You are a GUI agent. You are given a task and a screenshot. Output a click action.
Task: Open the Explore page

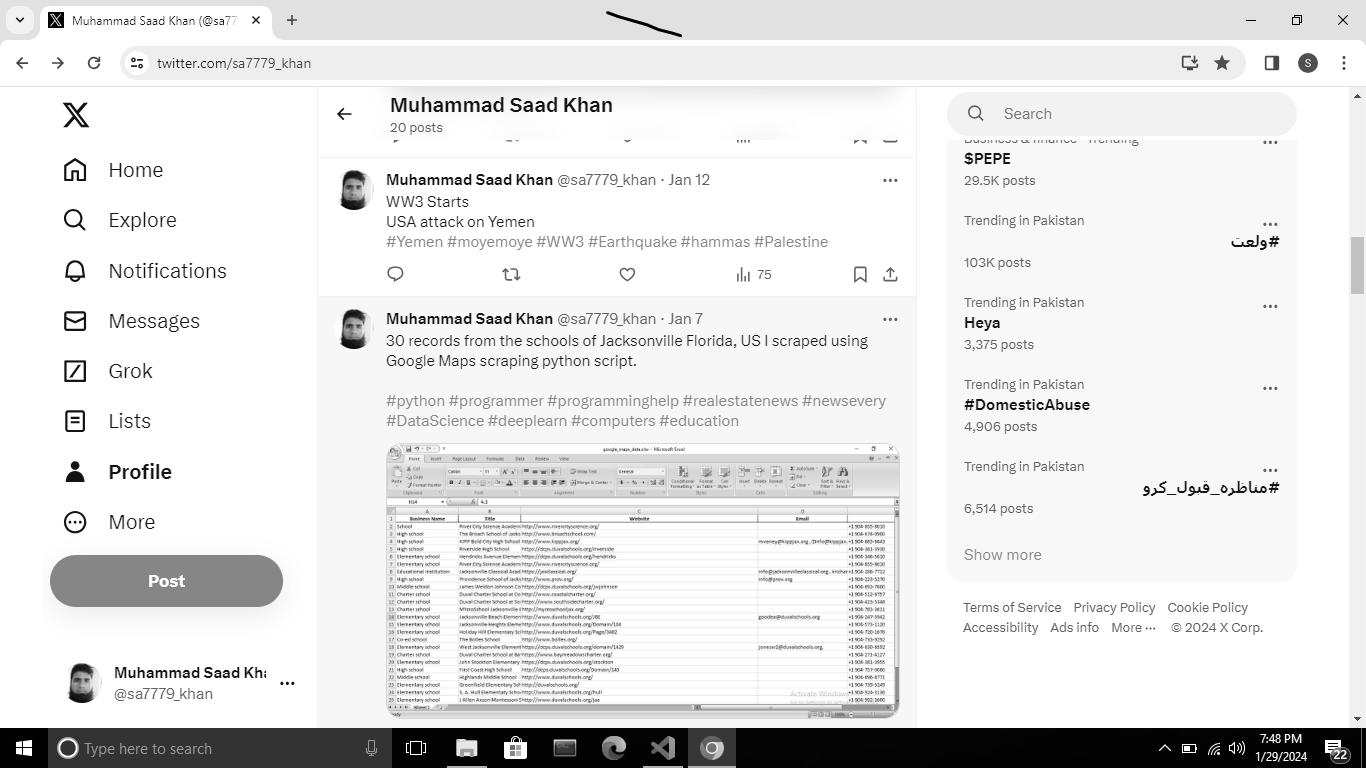120,220
